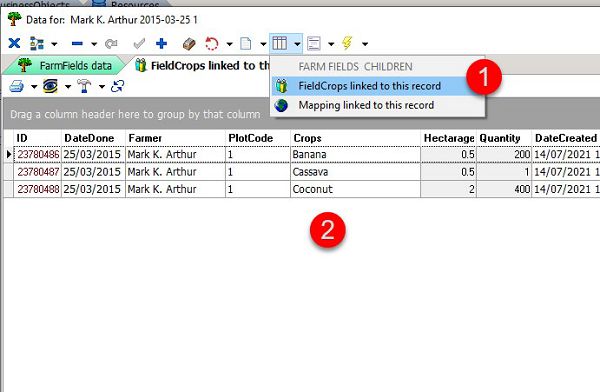Click the eraser icon in the toolbar
The height and width of the screenshot is (392, 600).
189,44
